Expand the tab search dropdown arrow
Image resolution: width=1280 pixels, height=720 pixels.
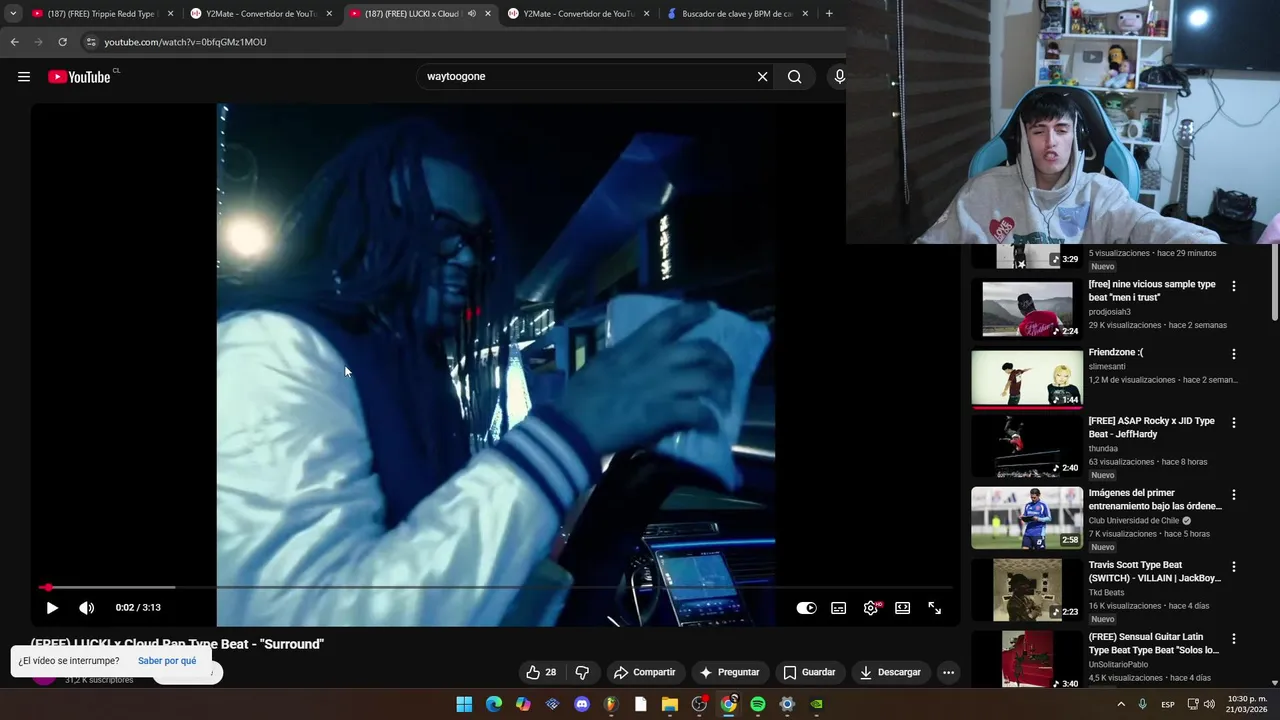point(13,14)
